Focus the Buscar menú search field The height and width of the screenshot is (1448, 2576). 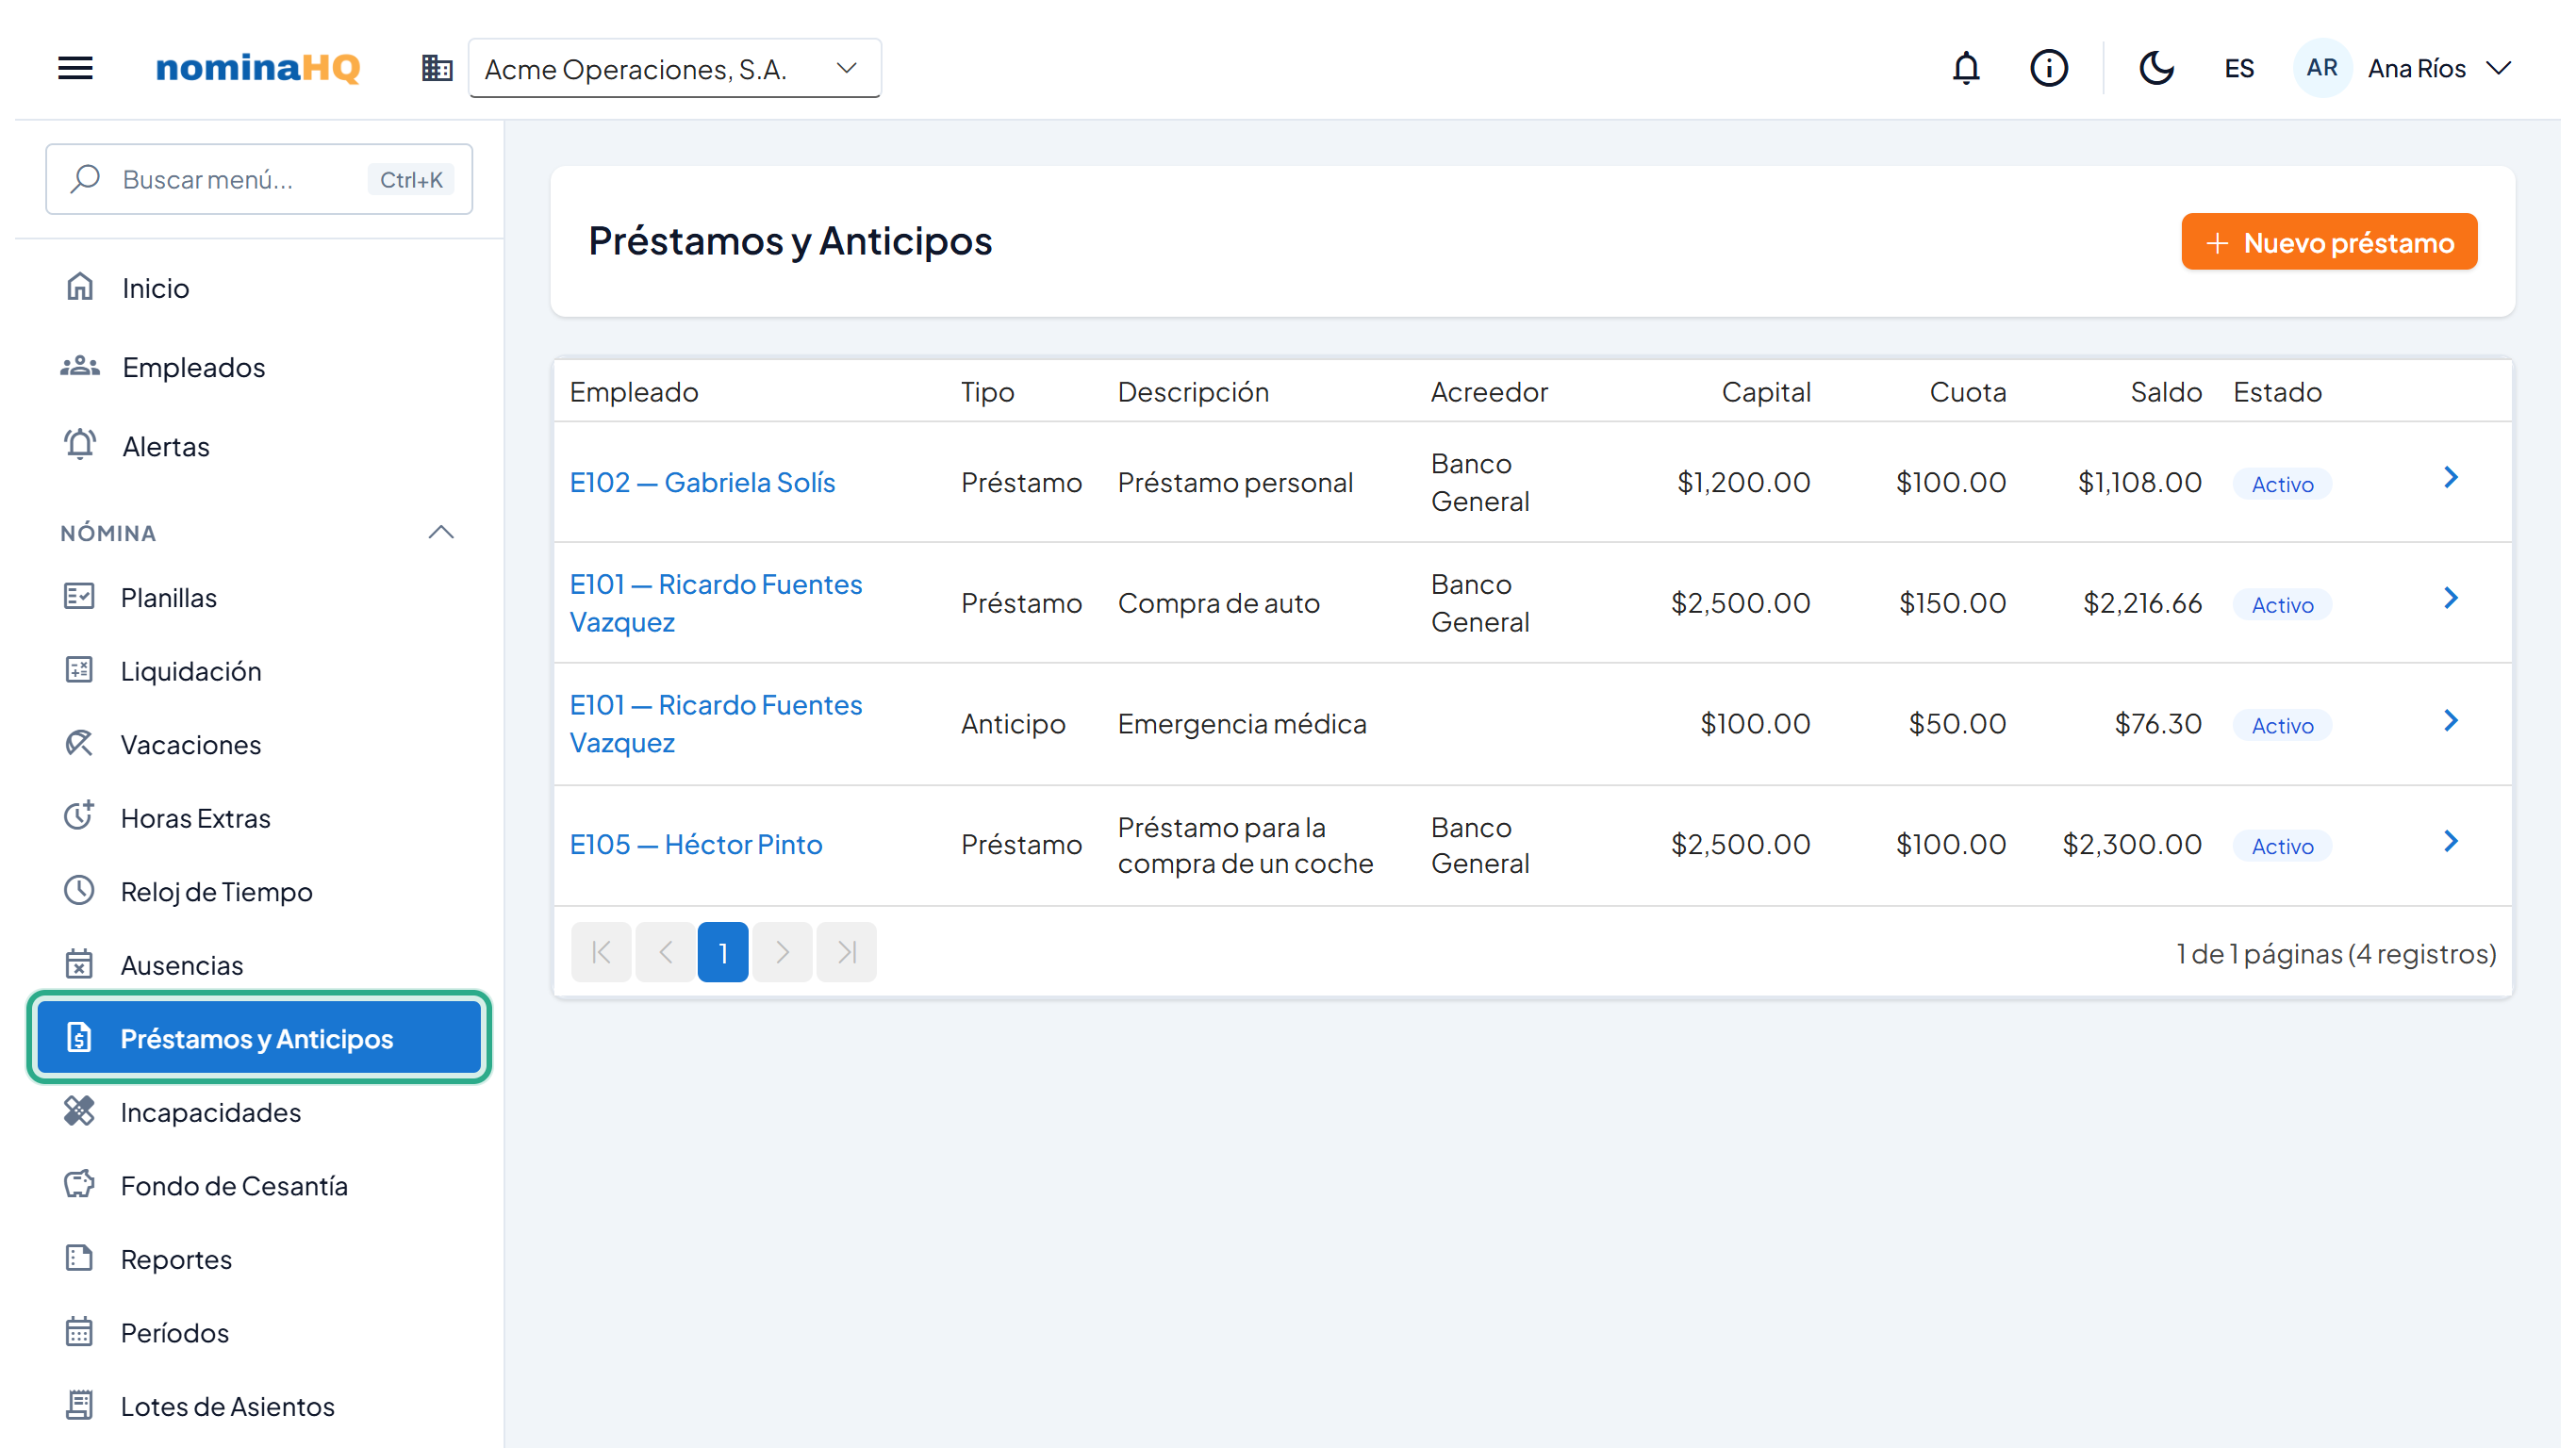[x=259, y=179]
